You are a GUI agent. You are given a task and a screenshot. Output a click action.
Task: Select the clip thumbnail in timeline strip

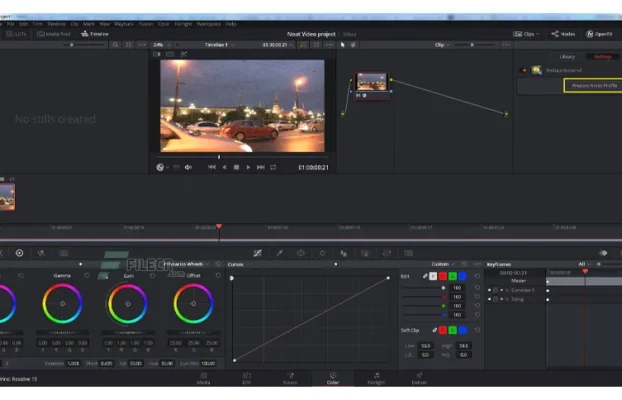(x=7, y=197)
